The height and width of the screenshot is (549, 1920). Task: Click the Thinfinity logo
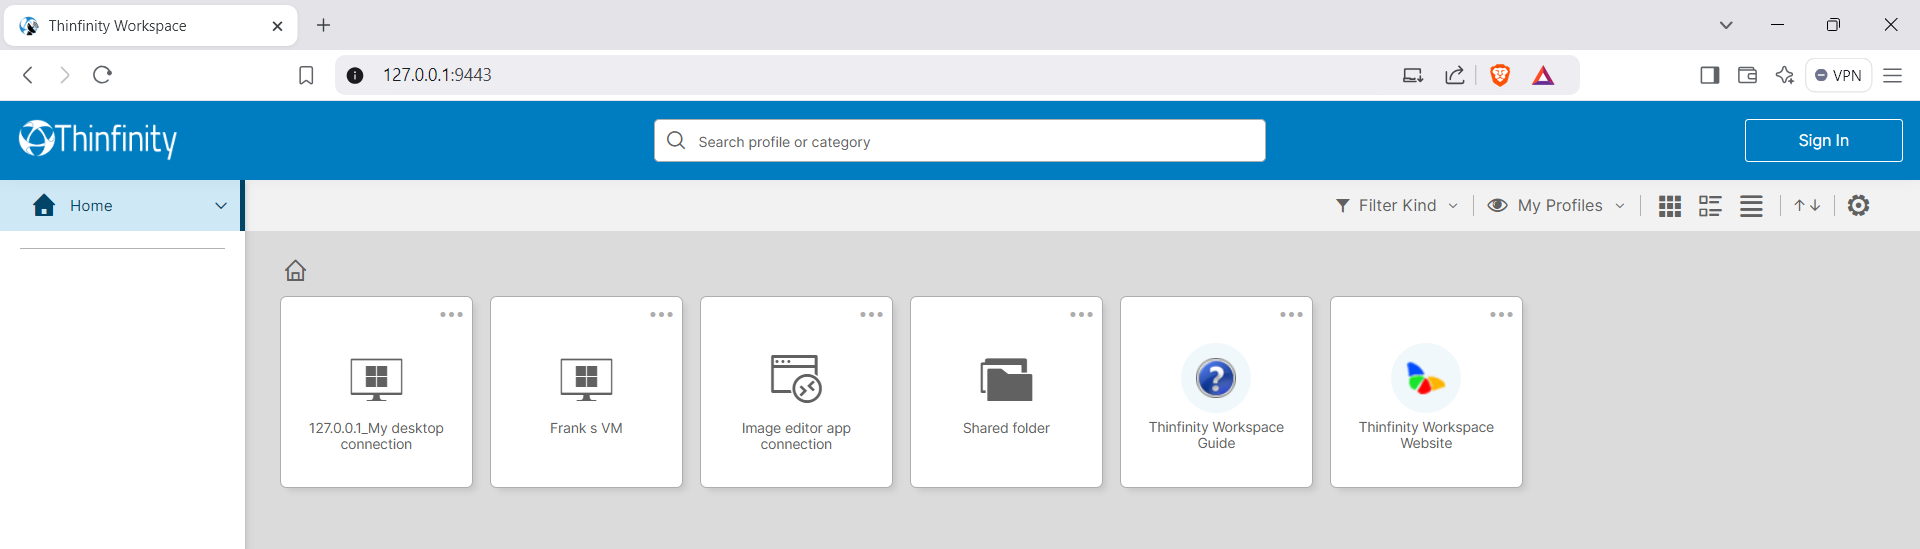tap(98, 139)
